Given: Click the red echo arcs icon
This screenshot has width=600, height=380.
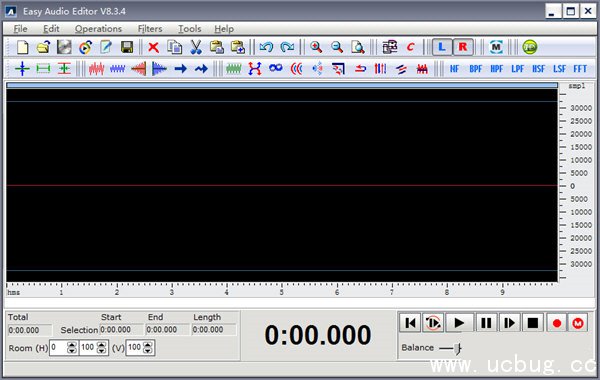Looking at the screenshot, I should [297, 69].
